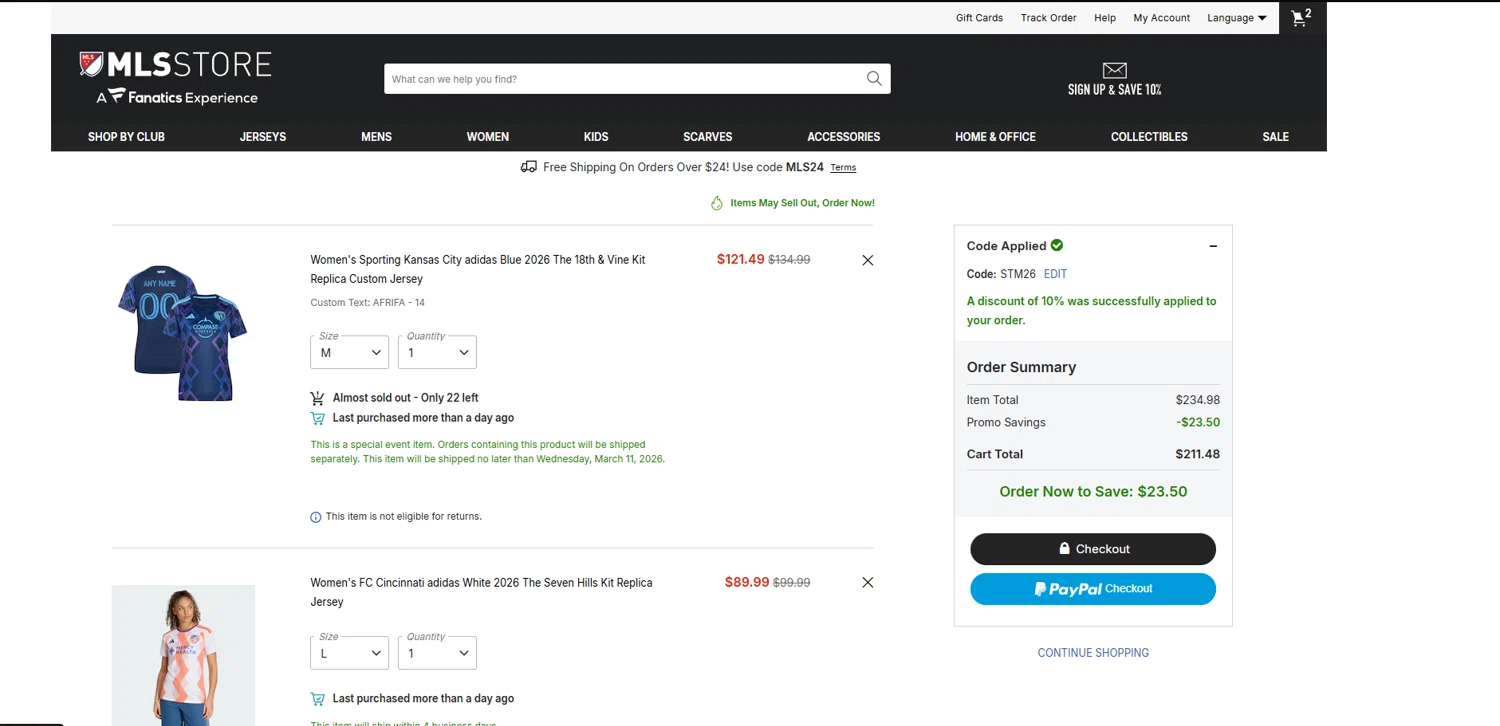The image size is (1500, 726).
Task: Open the Mens menu
Action: [376, 137]
